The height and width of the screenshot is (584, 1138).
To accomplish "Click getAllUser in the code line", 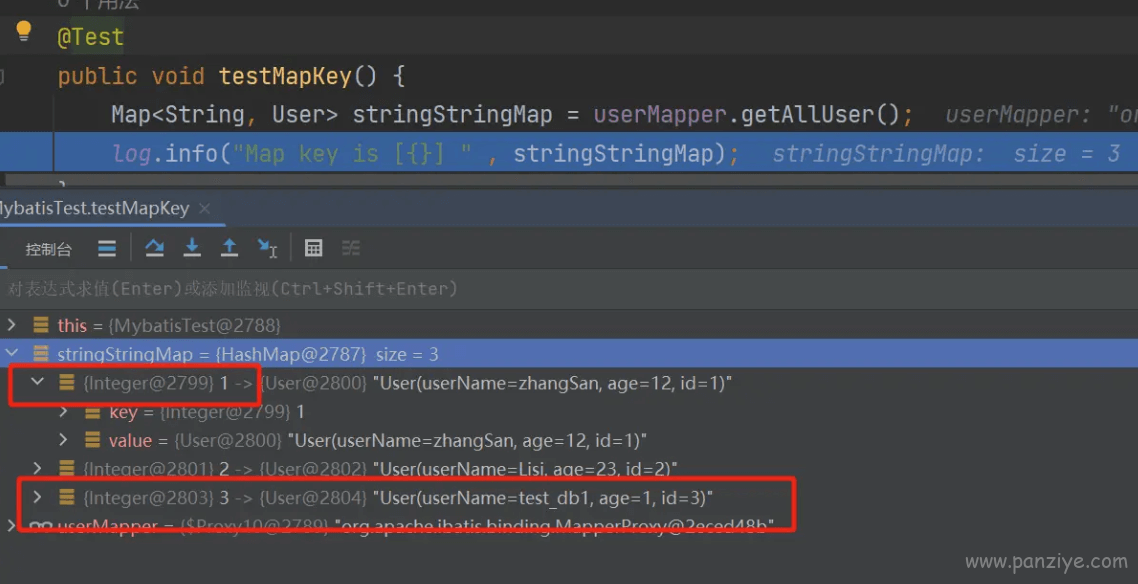I will (x=807, y=114).
